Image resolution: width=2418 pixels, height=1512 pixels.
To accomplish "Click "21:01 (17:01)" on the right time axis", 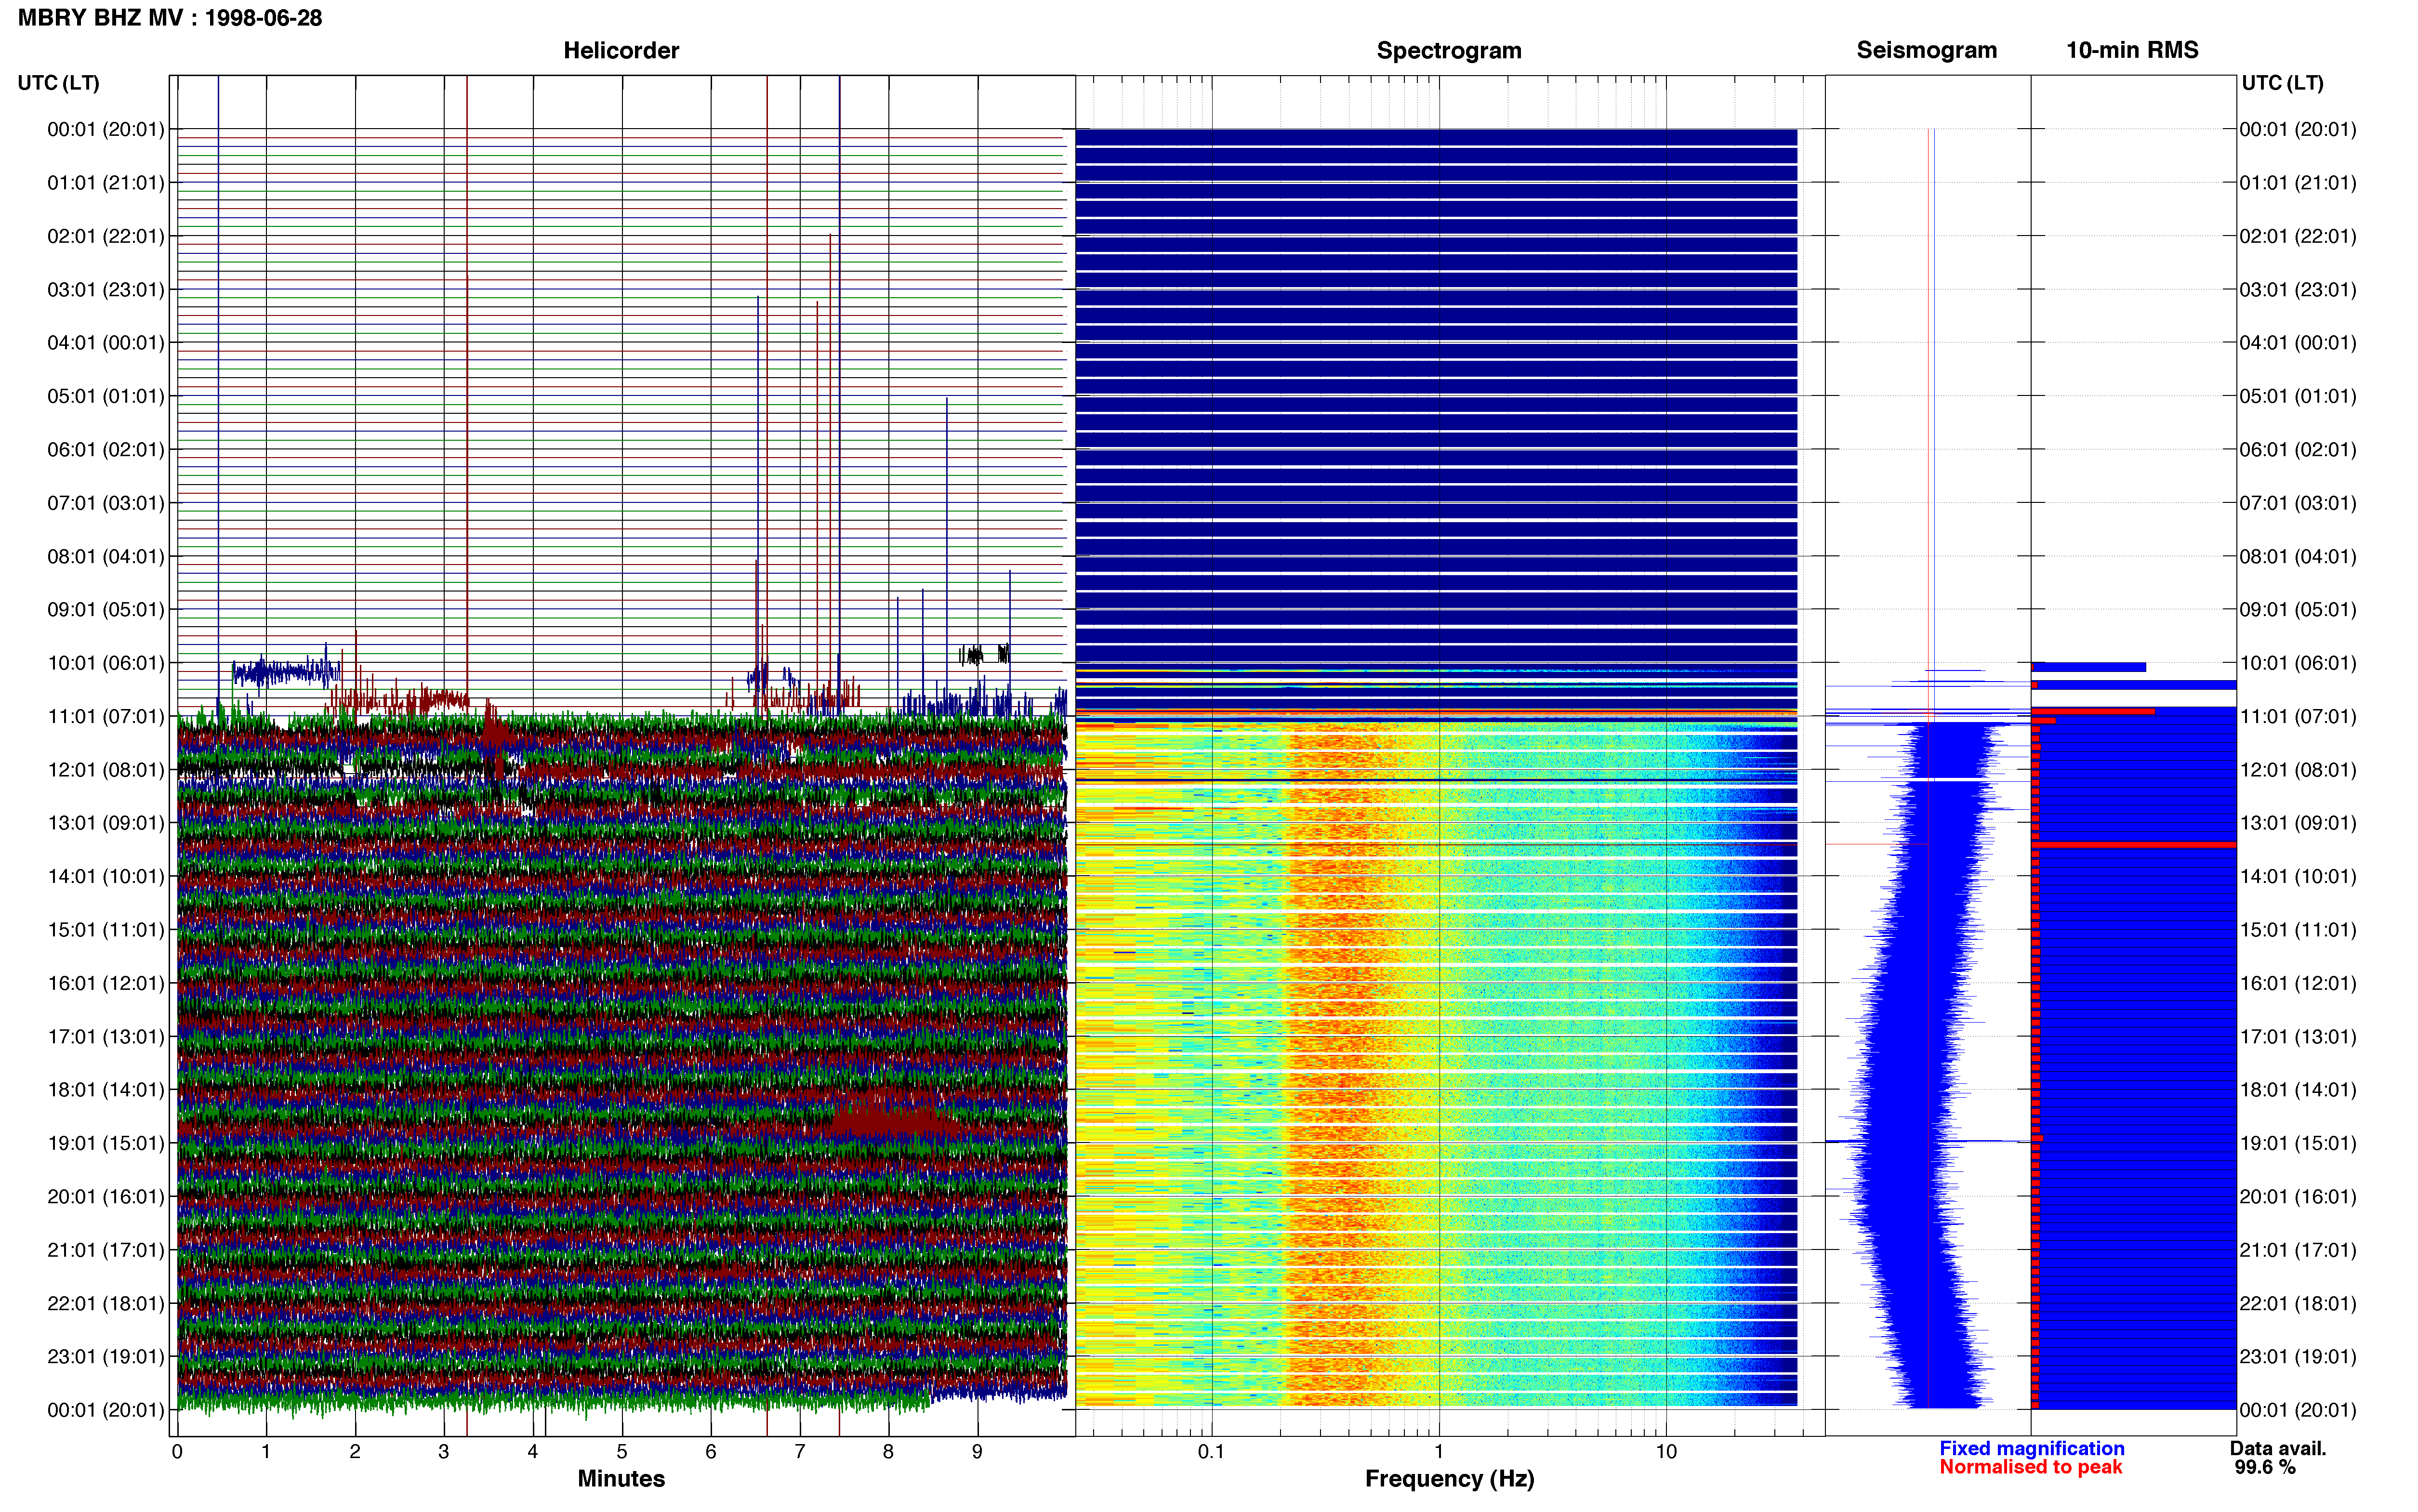I will click(2298, 1250).
